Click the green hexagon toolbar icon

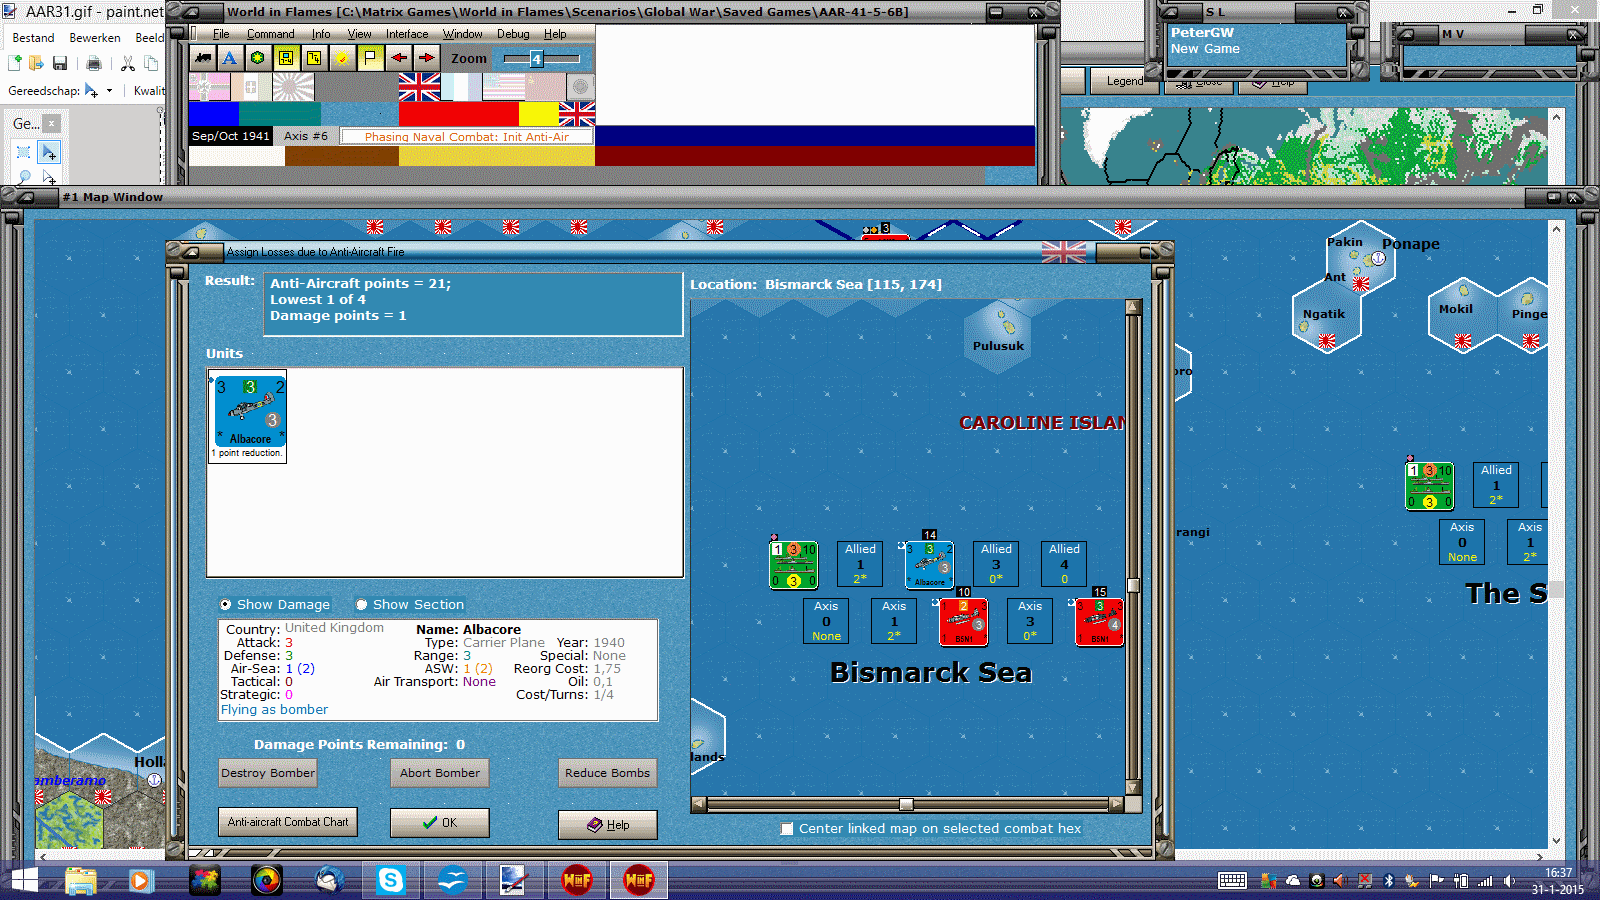258,58
